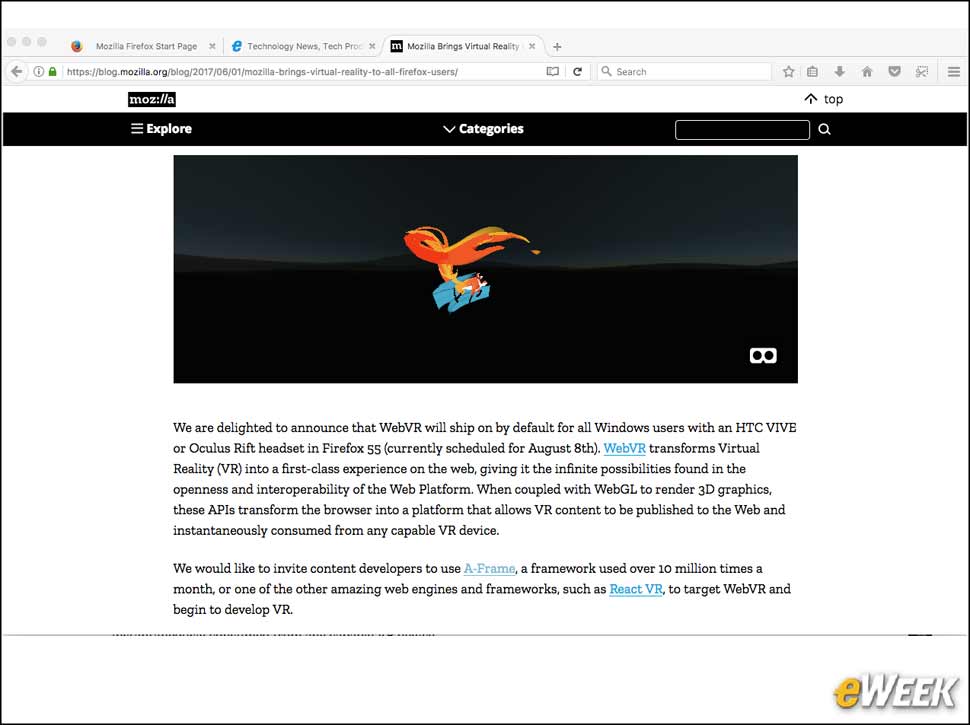
Task: Close the Mozilla Firefox Start Page tab
Action: click(x=212, y=46)
